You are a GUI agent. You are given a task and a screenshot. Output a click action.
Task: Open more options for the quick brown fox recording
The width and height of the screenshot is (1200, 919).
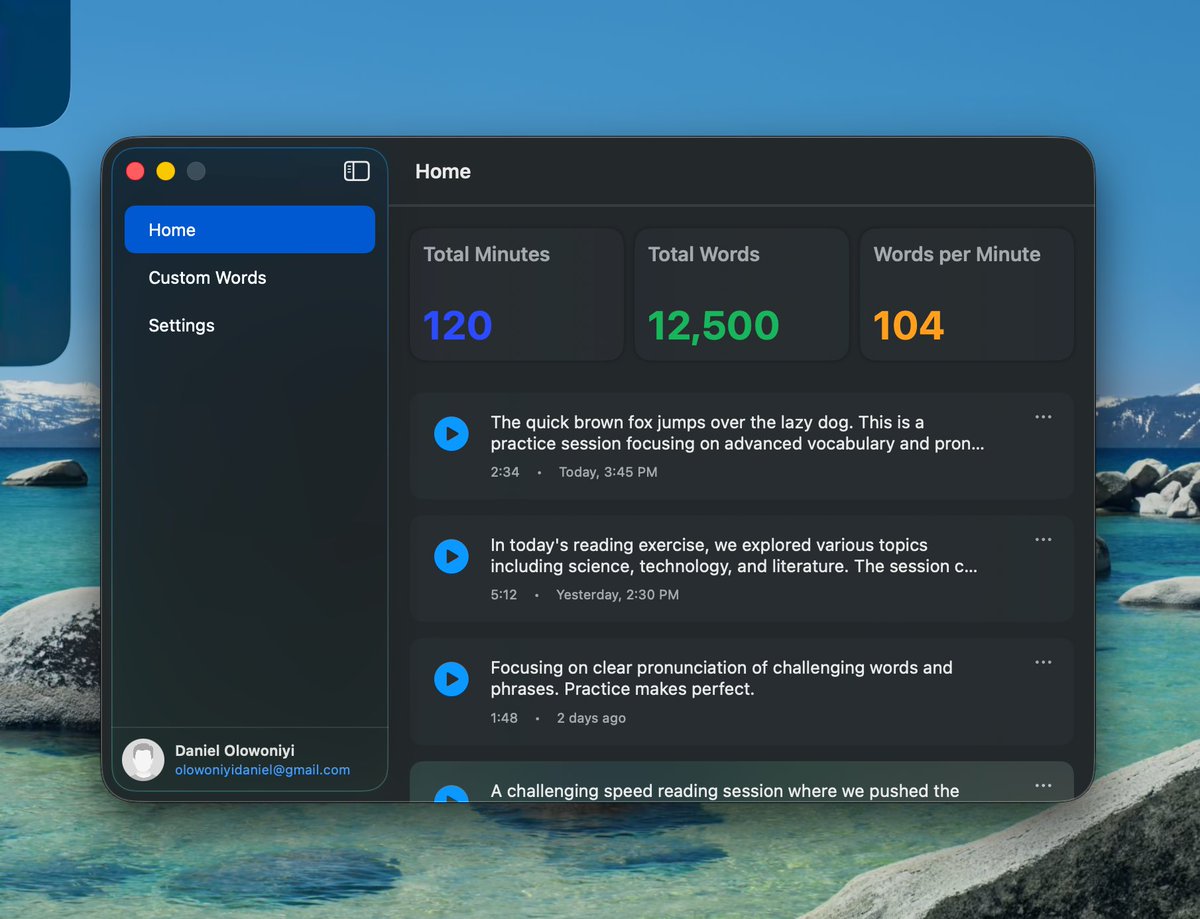point(1043,417)
